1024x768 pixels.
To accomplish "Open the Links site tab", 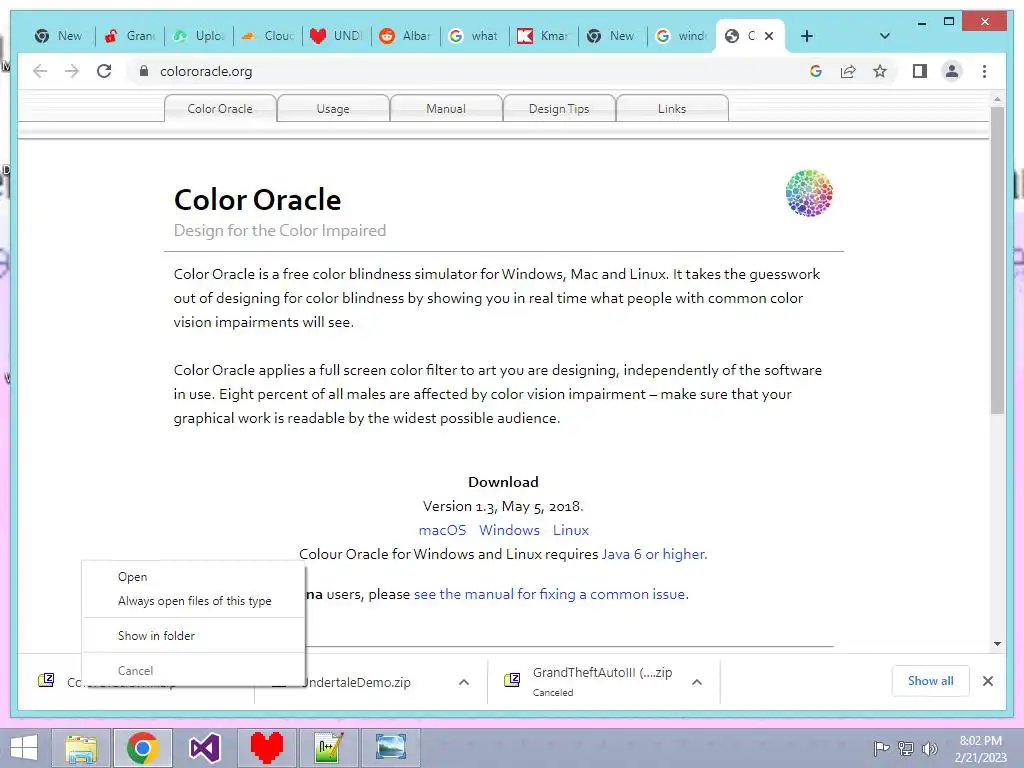I will (672, 109).
